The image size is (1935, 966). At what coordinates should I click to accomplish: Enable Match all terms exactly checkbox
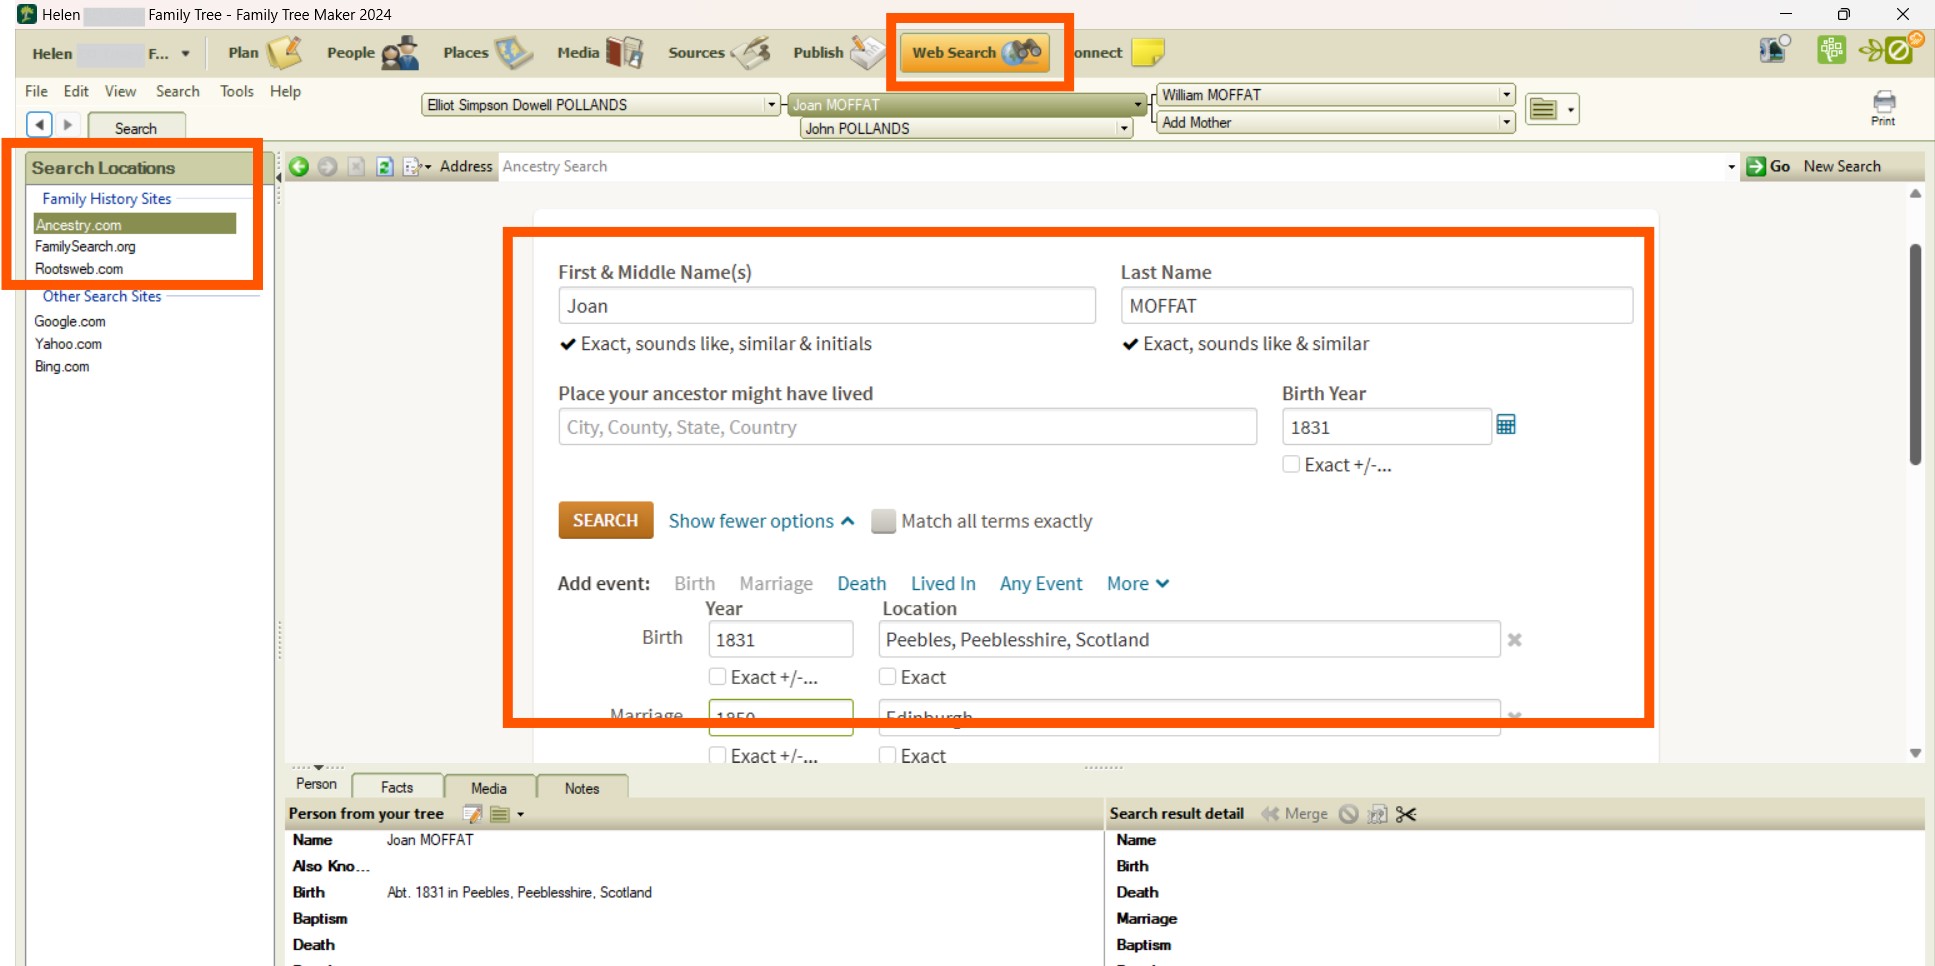coord(883,522)
